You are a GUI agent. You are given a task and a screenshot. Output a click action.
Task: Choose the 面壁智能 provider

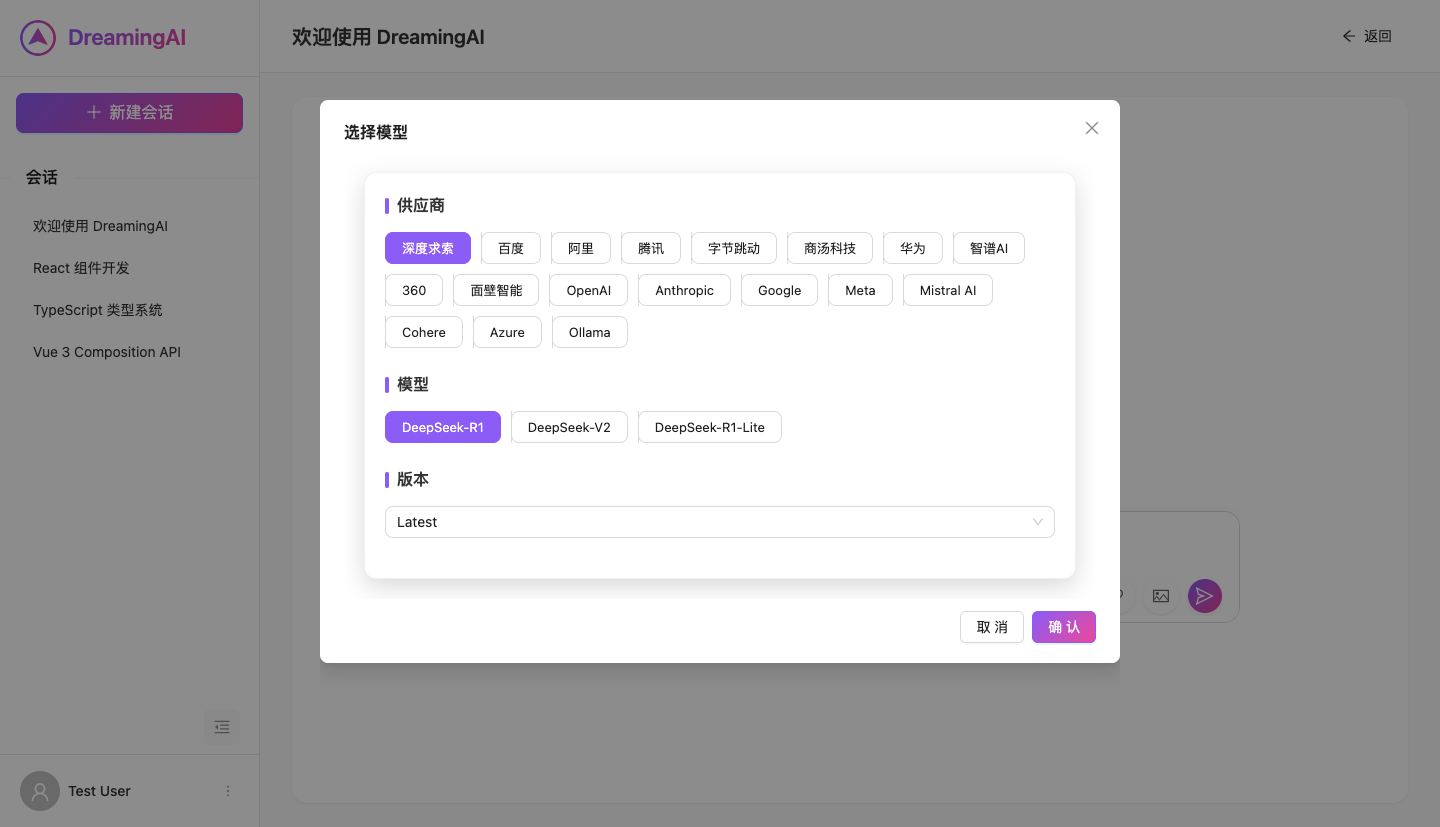pyautogui.click(x=496, y=290)
